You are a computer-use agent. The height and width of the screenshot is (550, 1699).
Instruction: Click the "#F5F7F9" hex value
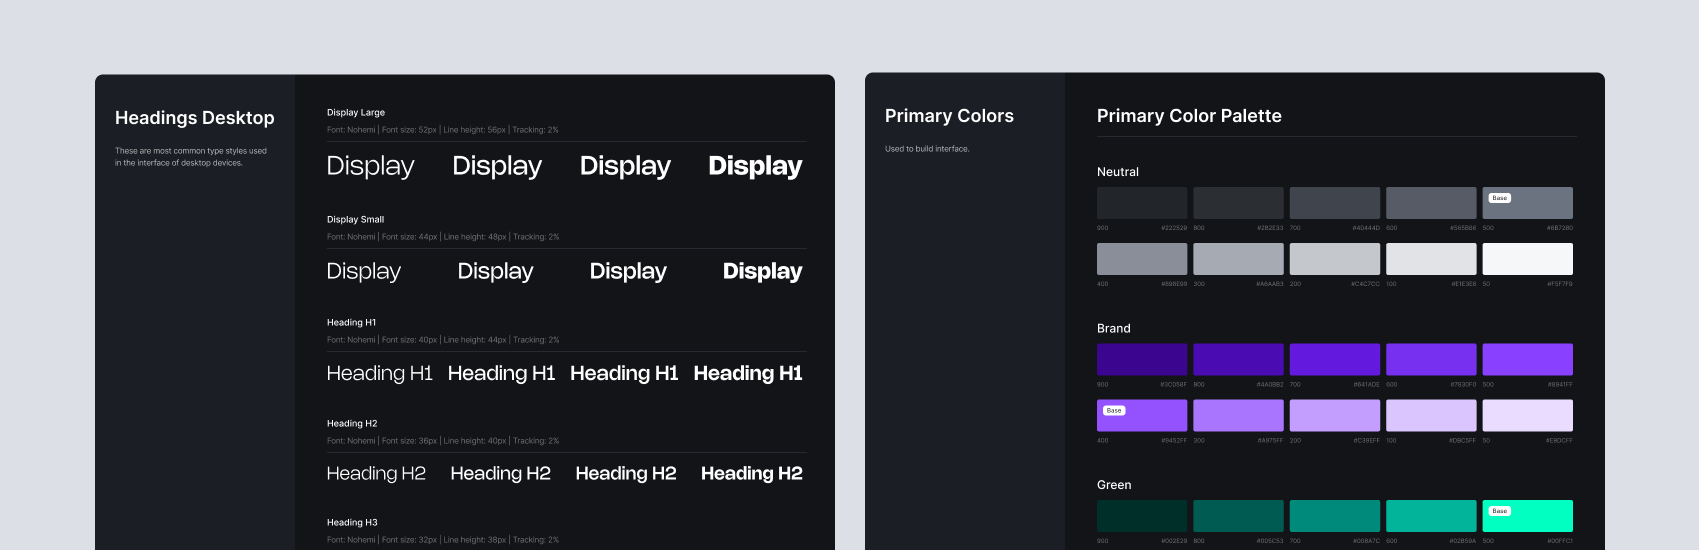point(1560,284)
